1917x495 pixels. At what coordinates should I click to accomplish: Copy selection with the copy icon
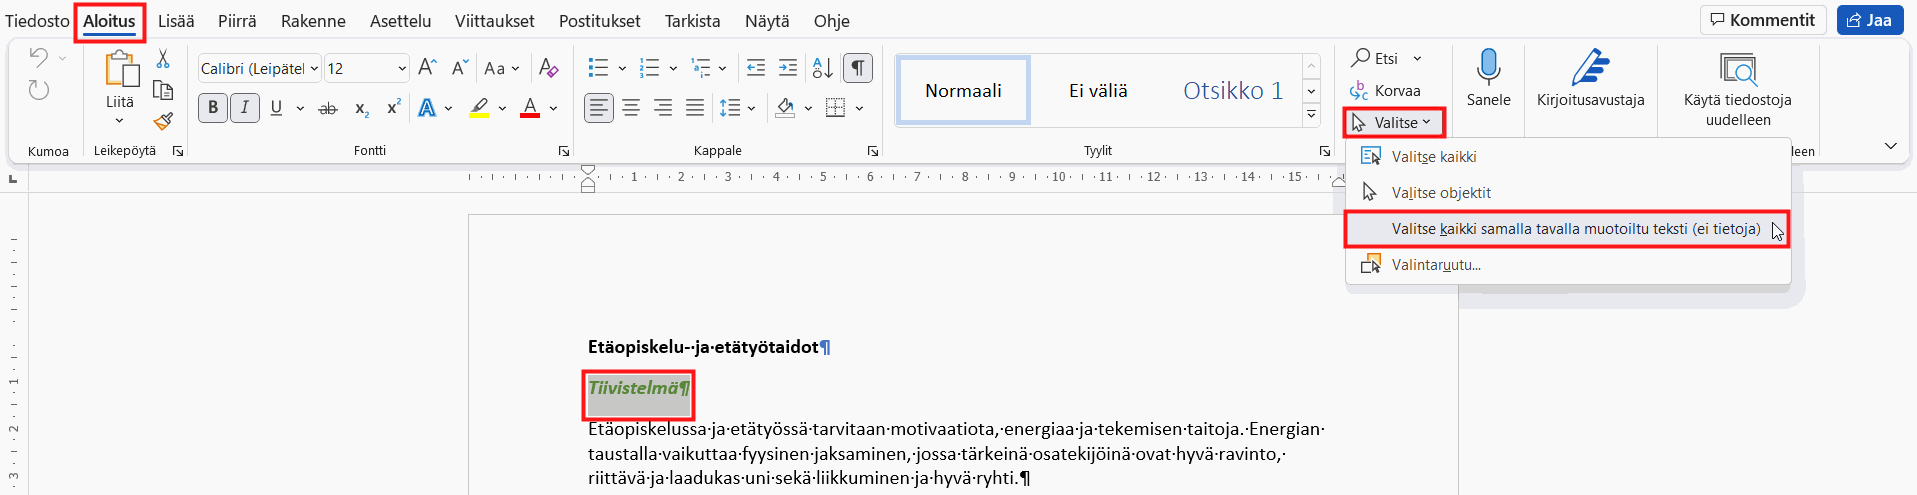[x=163, y=90]
